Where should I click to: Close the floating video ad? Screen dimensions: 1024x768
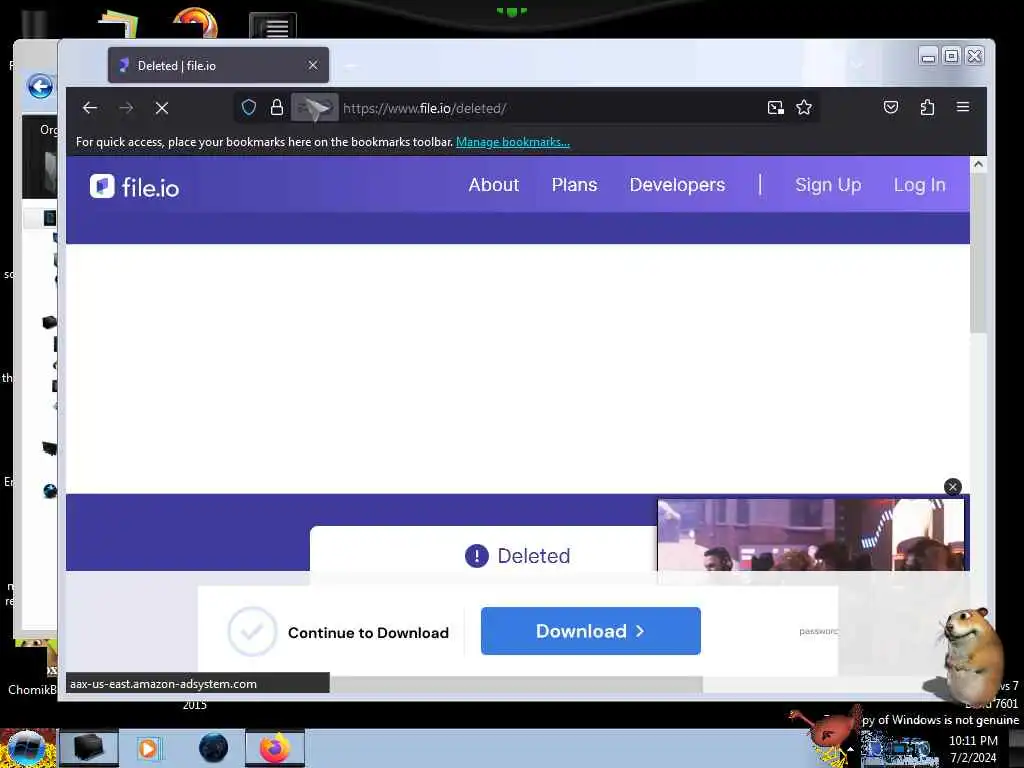point(952,487)
